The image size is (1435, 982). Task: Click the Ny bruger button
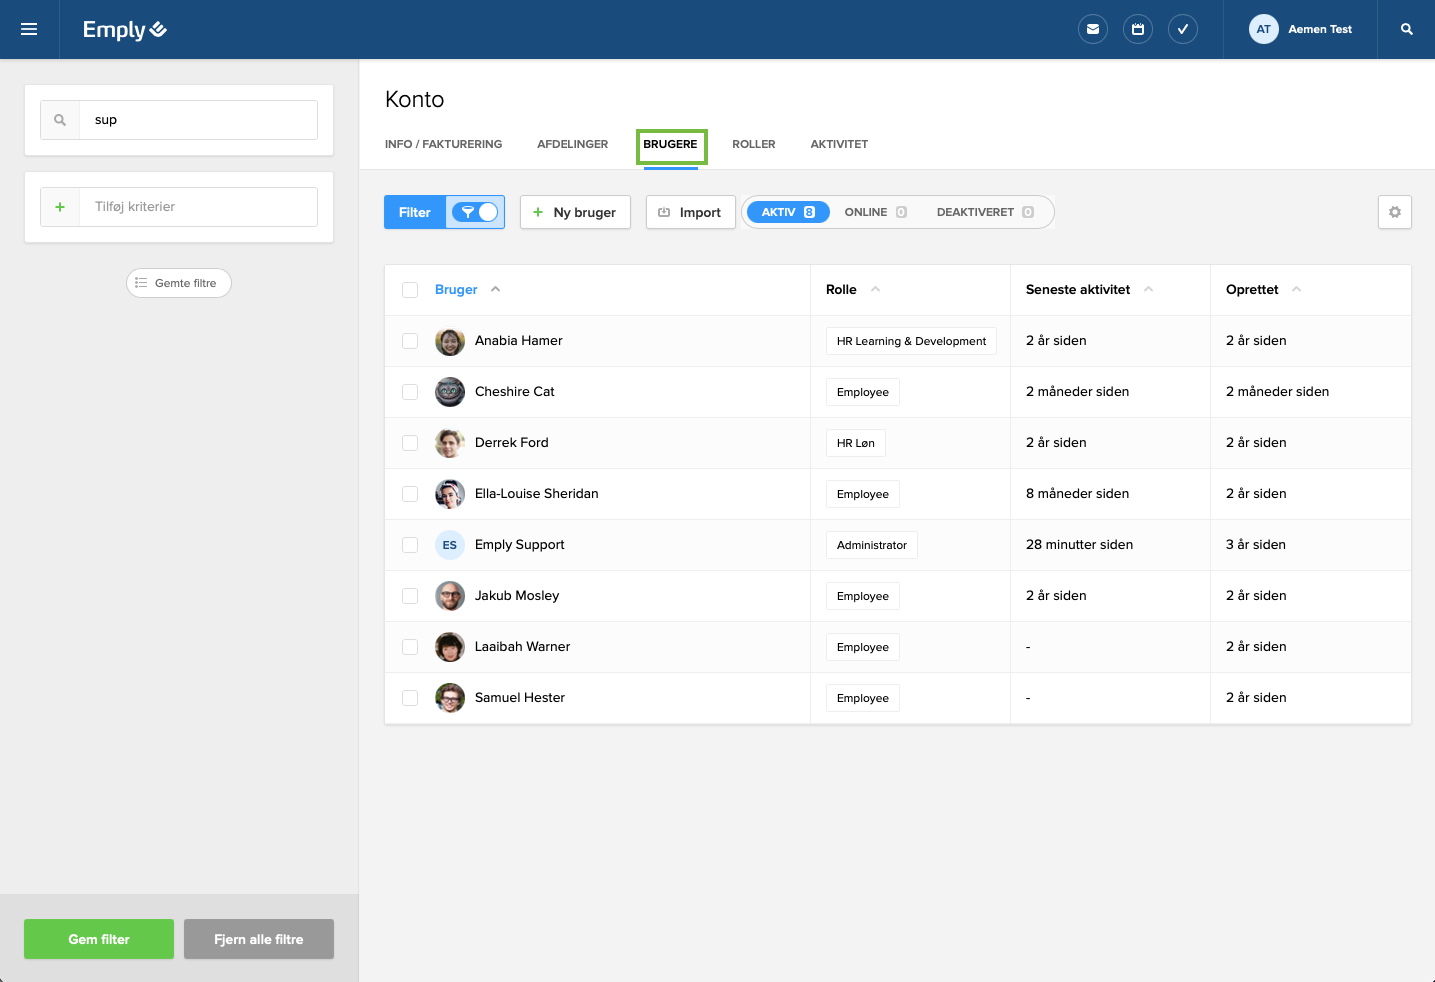[575, 212]
